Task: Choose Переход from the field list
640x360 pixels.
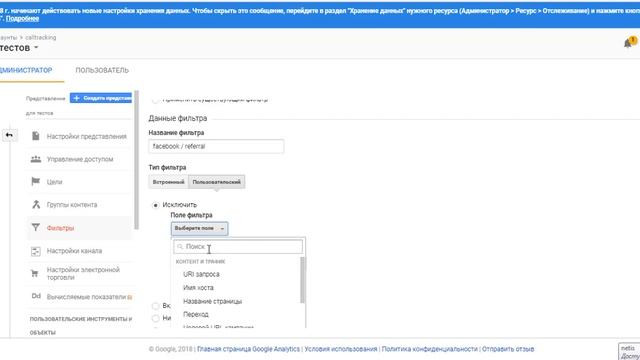Action: coord(196,314)
